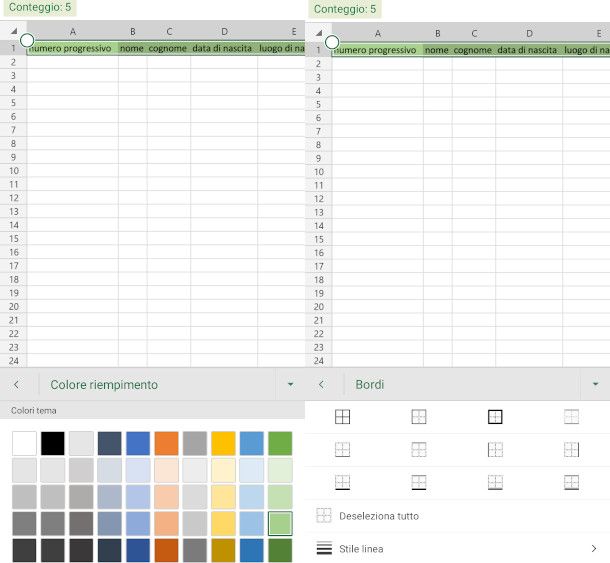Click the 'Colori tema' section label
610x563 pixels.
pyautogui.click(x=33, y=410)
